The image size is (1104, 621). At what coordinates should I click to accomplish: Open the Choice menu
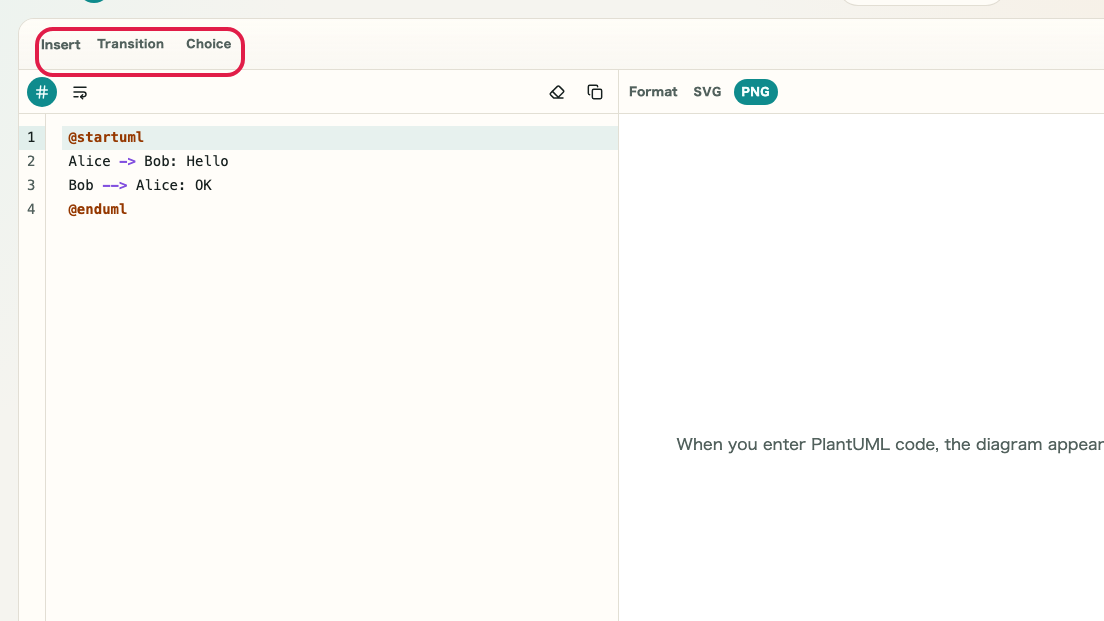208,44
